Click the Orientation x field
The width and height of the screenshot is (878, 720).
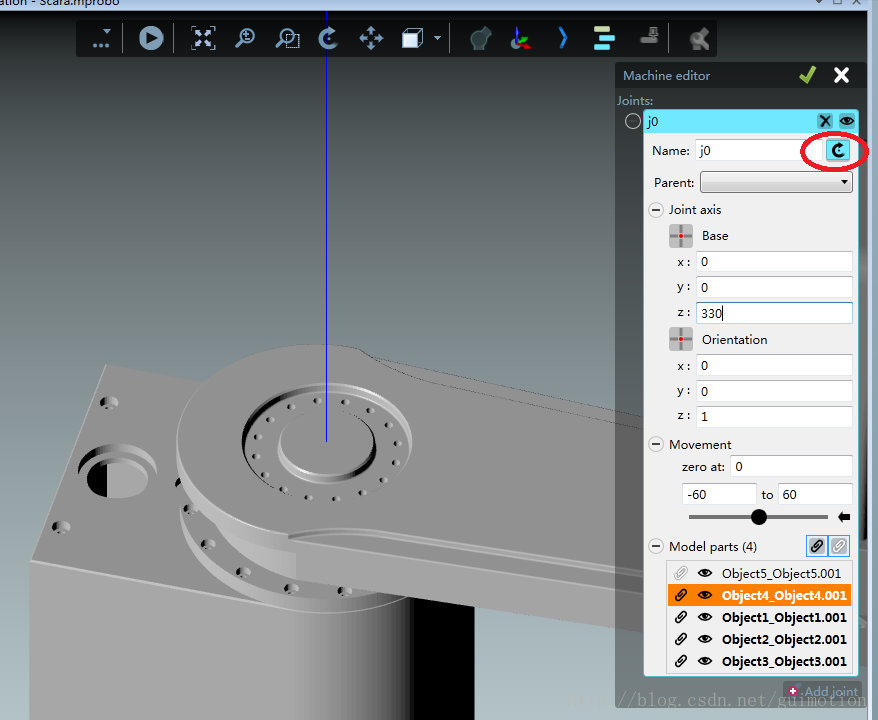coord(774,365)
